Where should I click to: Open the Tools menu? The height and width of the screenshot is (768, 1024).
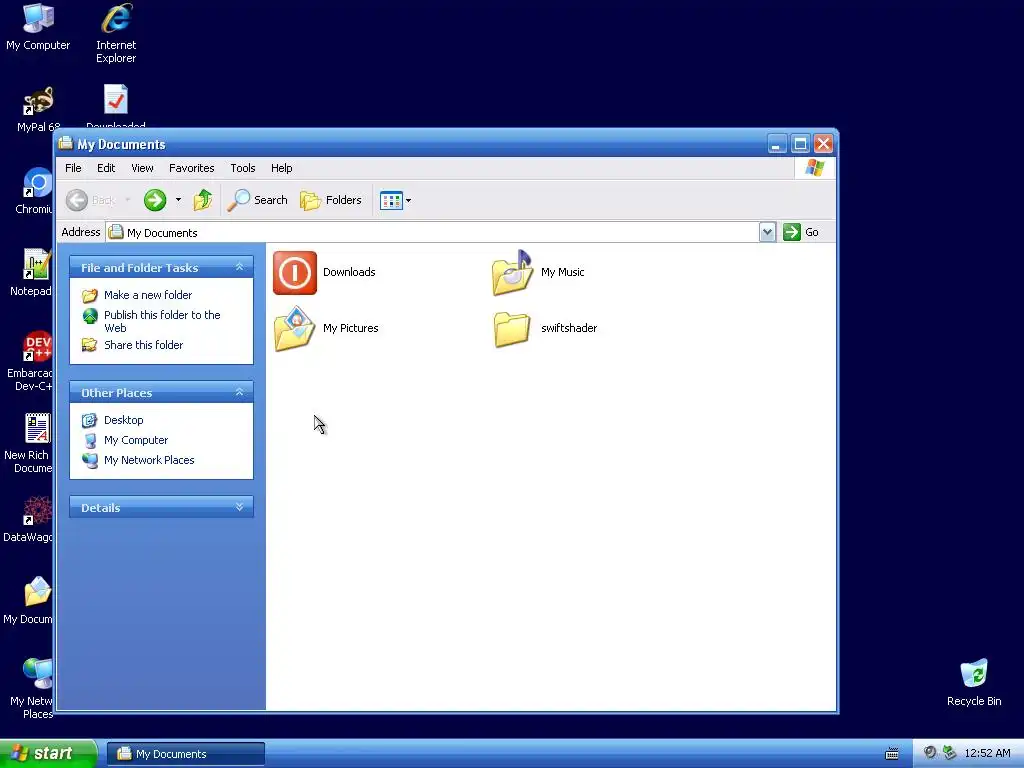click(242, 168)
